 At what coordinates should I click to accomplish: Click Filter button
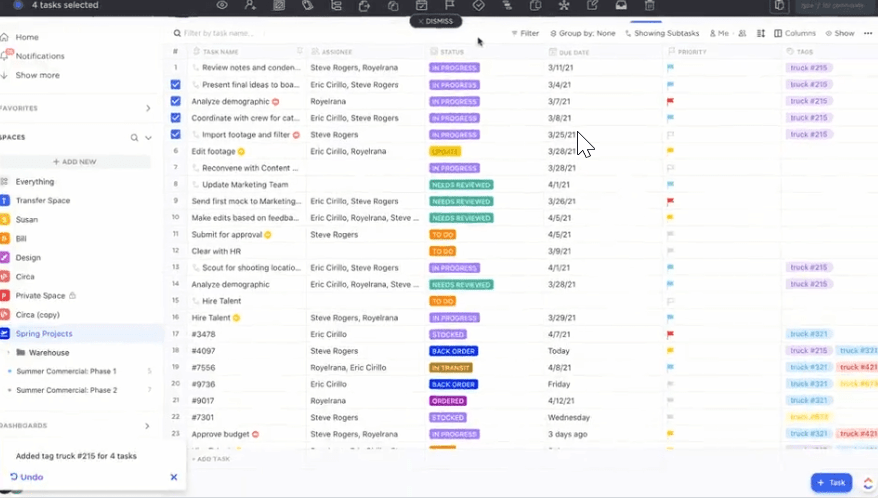(x=525, y=33)
